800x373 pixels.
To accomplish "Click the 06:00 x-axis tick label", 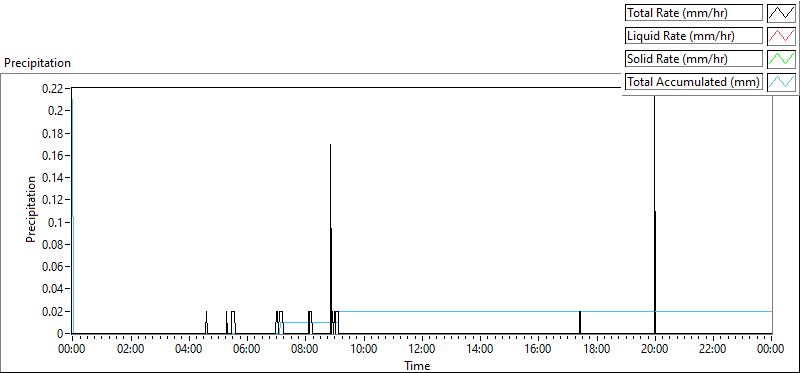I will pos(247,350).
